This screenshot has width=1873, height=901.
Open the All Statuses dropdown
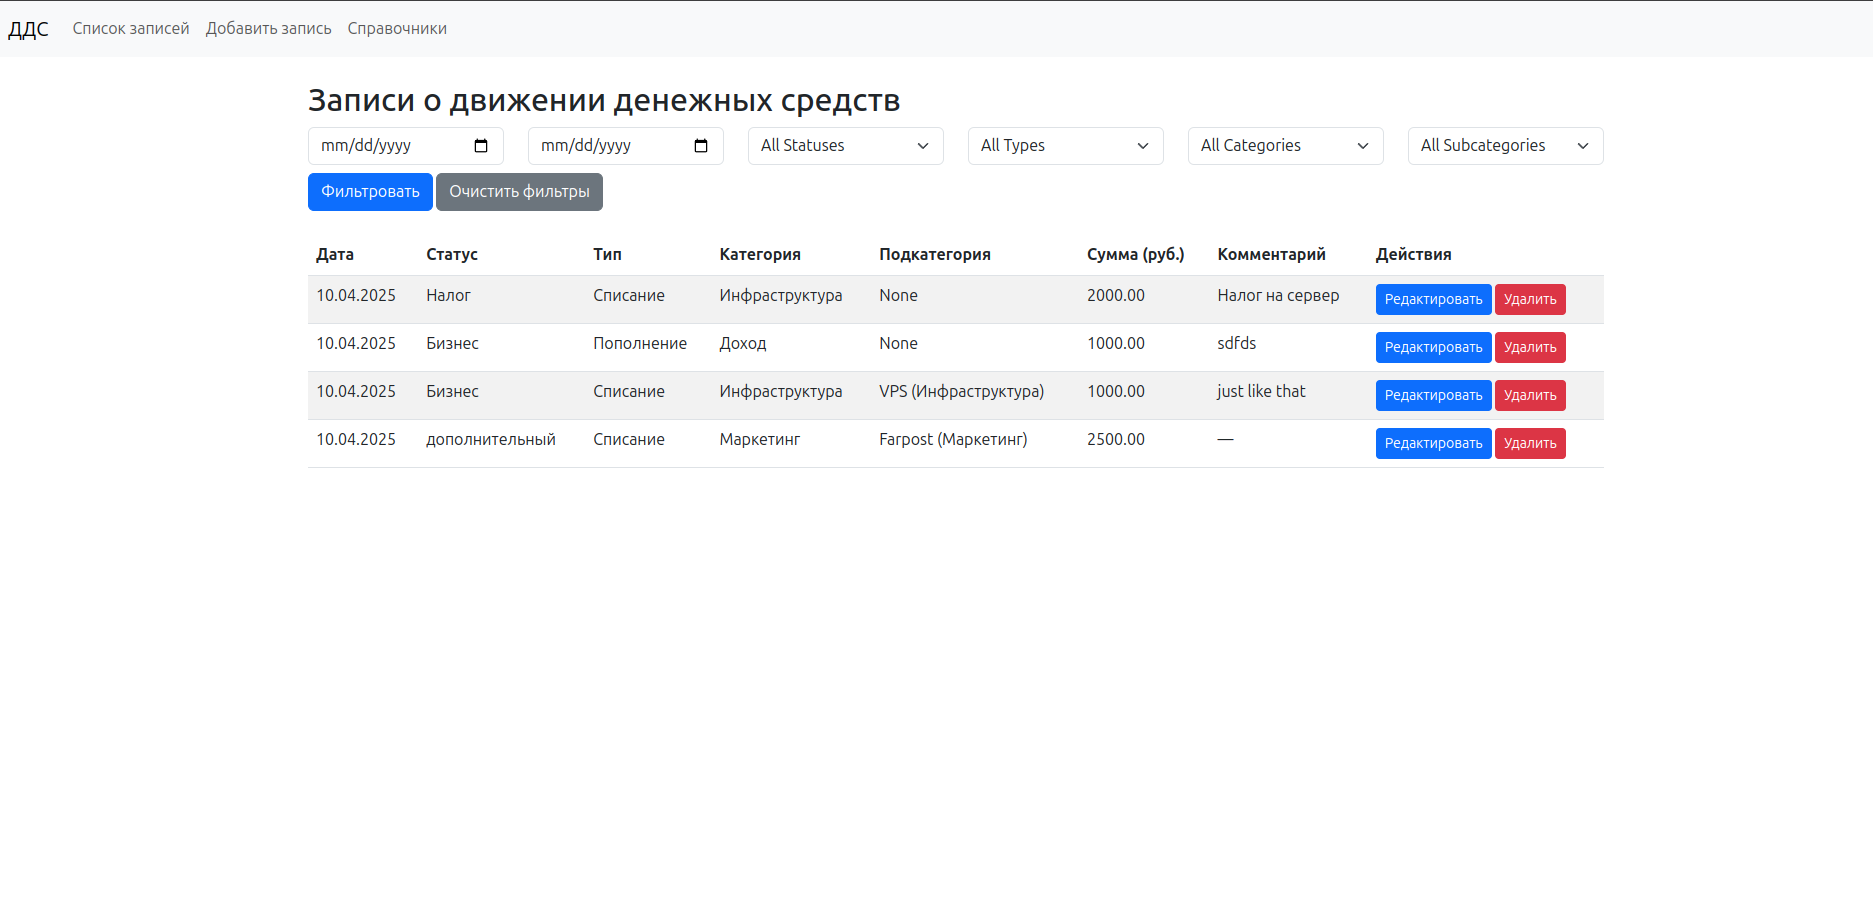(845, 146)
